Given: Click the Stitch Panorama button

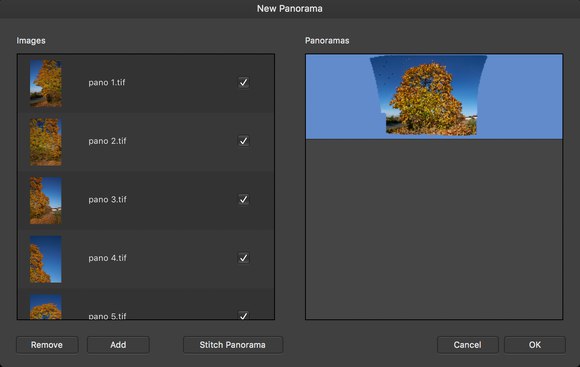Looking at the screenshot, I should 233,345.
